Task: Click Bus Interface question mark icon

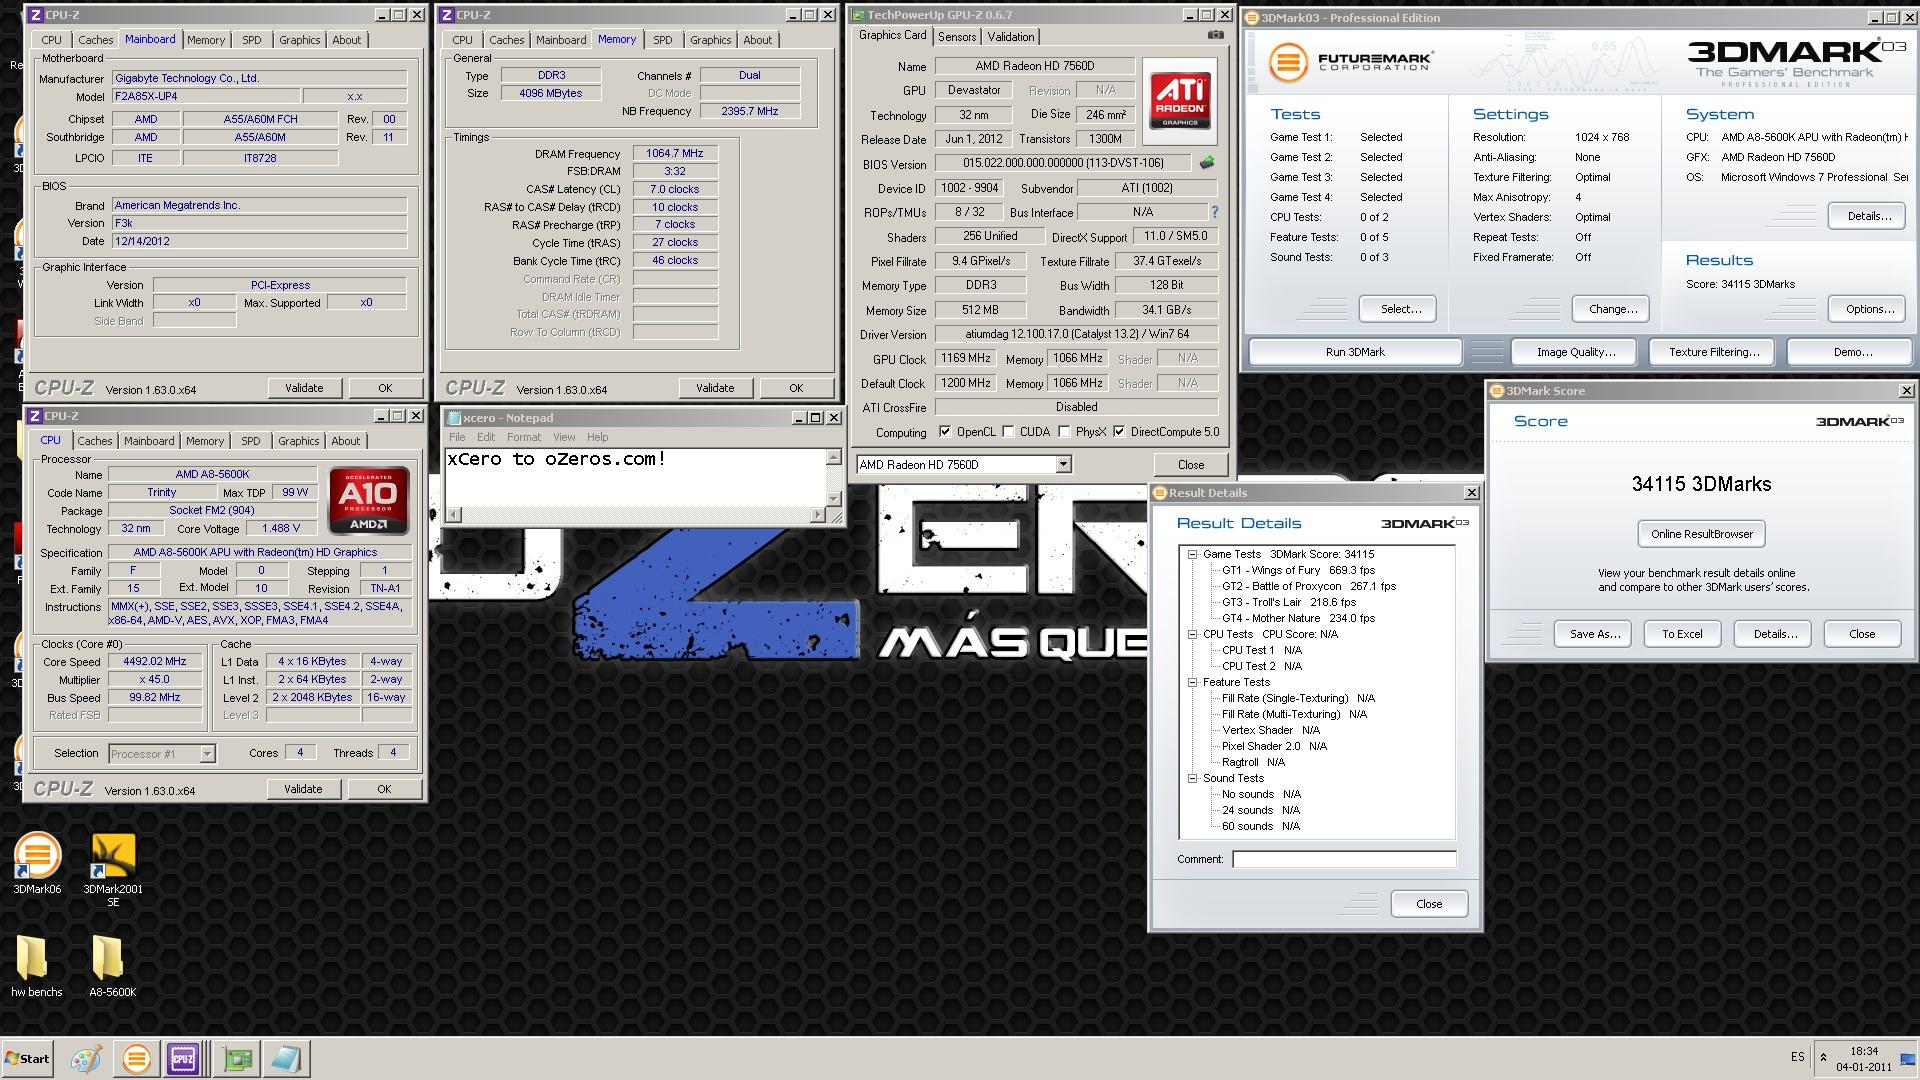Action: coord(1215,212)
